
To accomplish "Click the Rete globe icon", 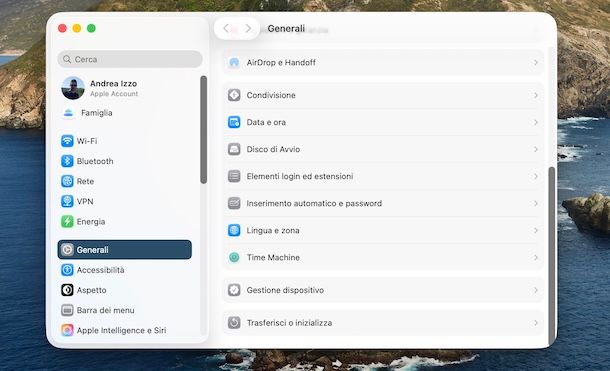I will click(x=67, y=181).
